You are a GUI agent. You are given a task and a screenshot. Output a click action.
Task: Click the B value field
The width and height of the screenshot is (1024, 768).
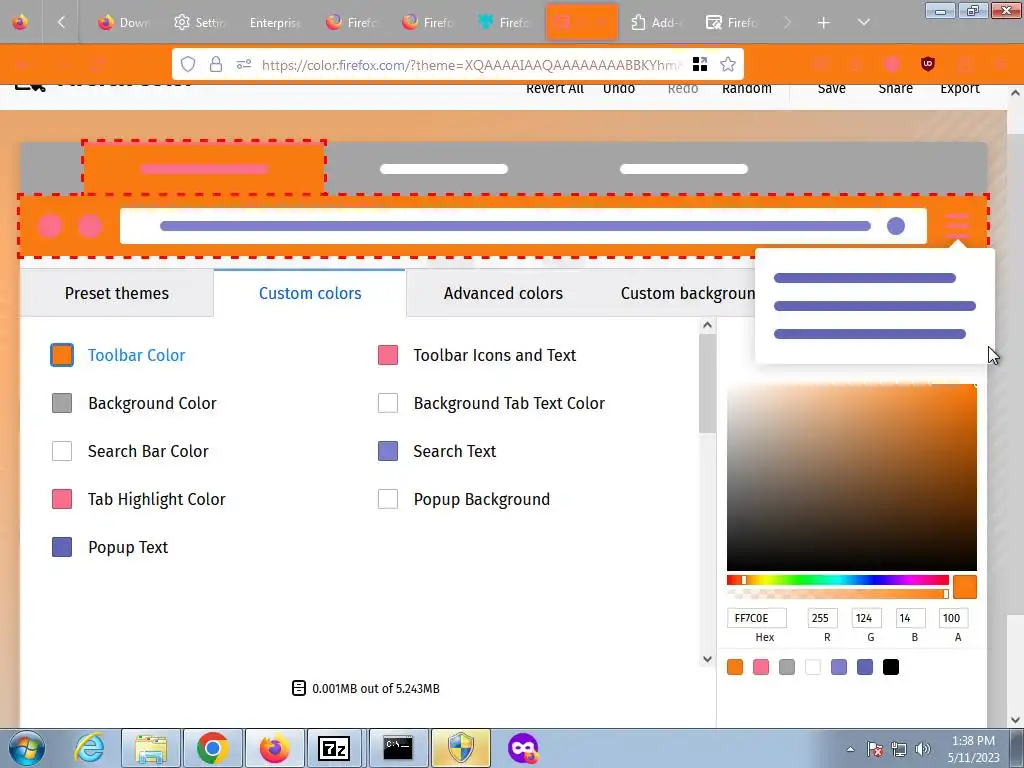tap(910, 618)
